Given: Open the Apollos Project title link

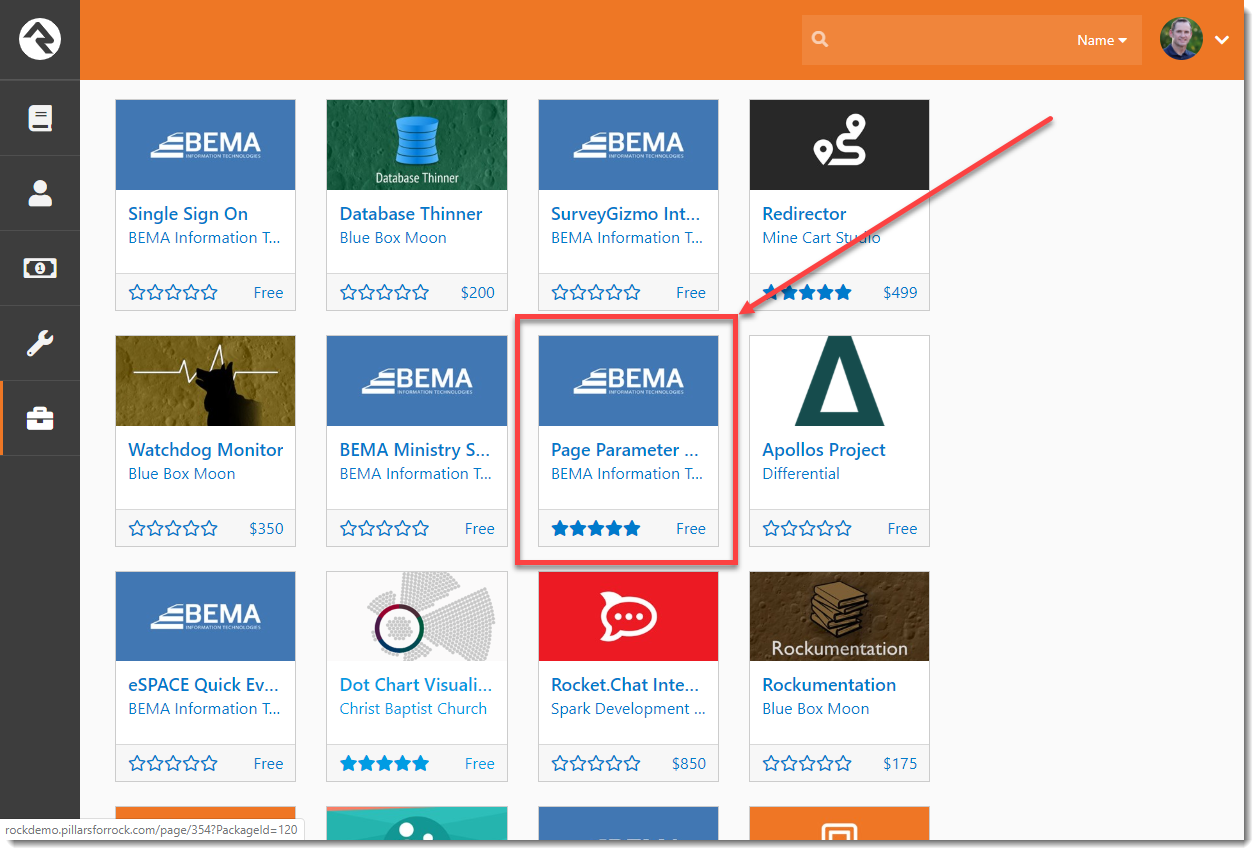Looking at the screenshot, I should (x=824, y=450).
